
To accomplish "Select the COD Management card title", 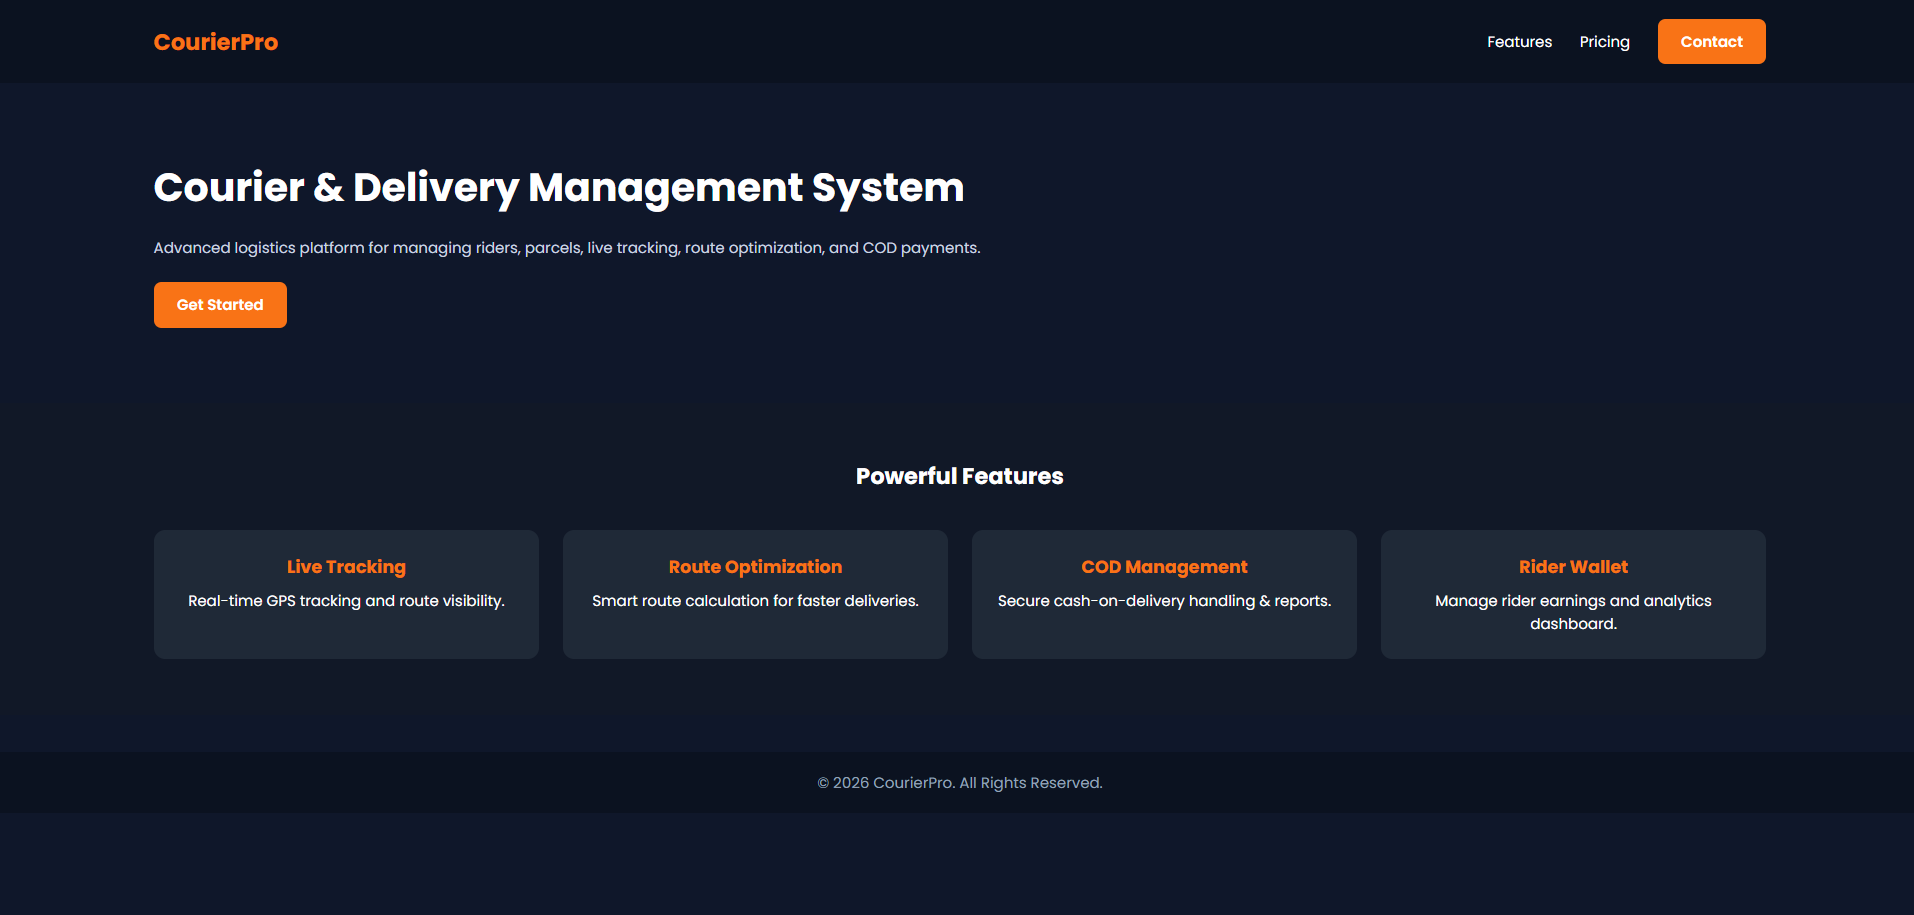I will [x=1164, y=567].
